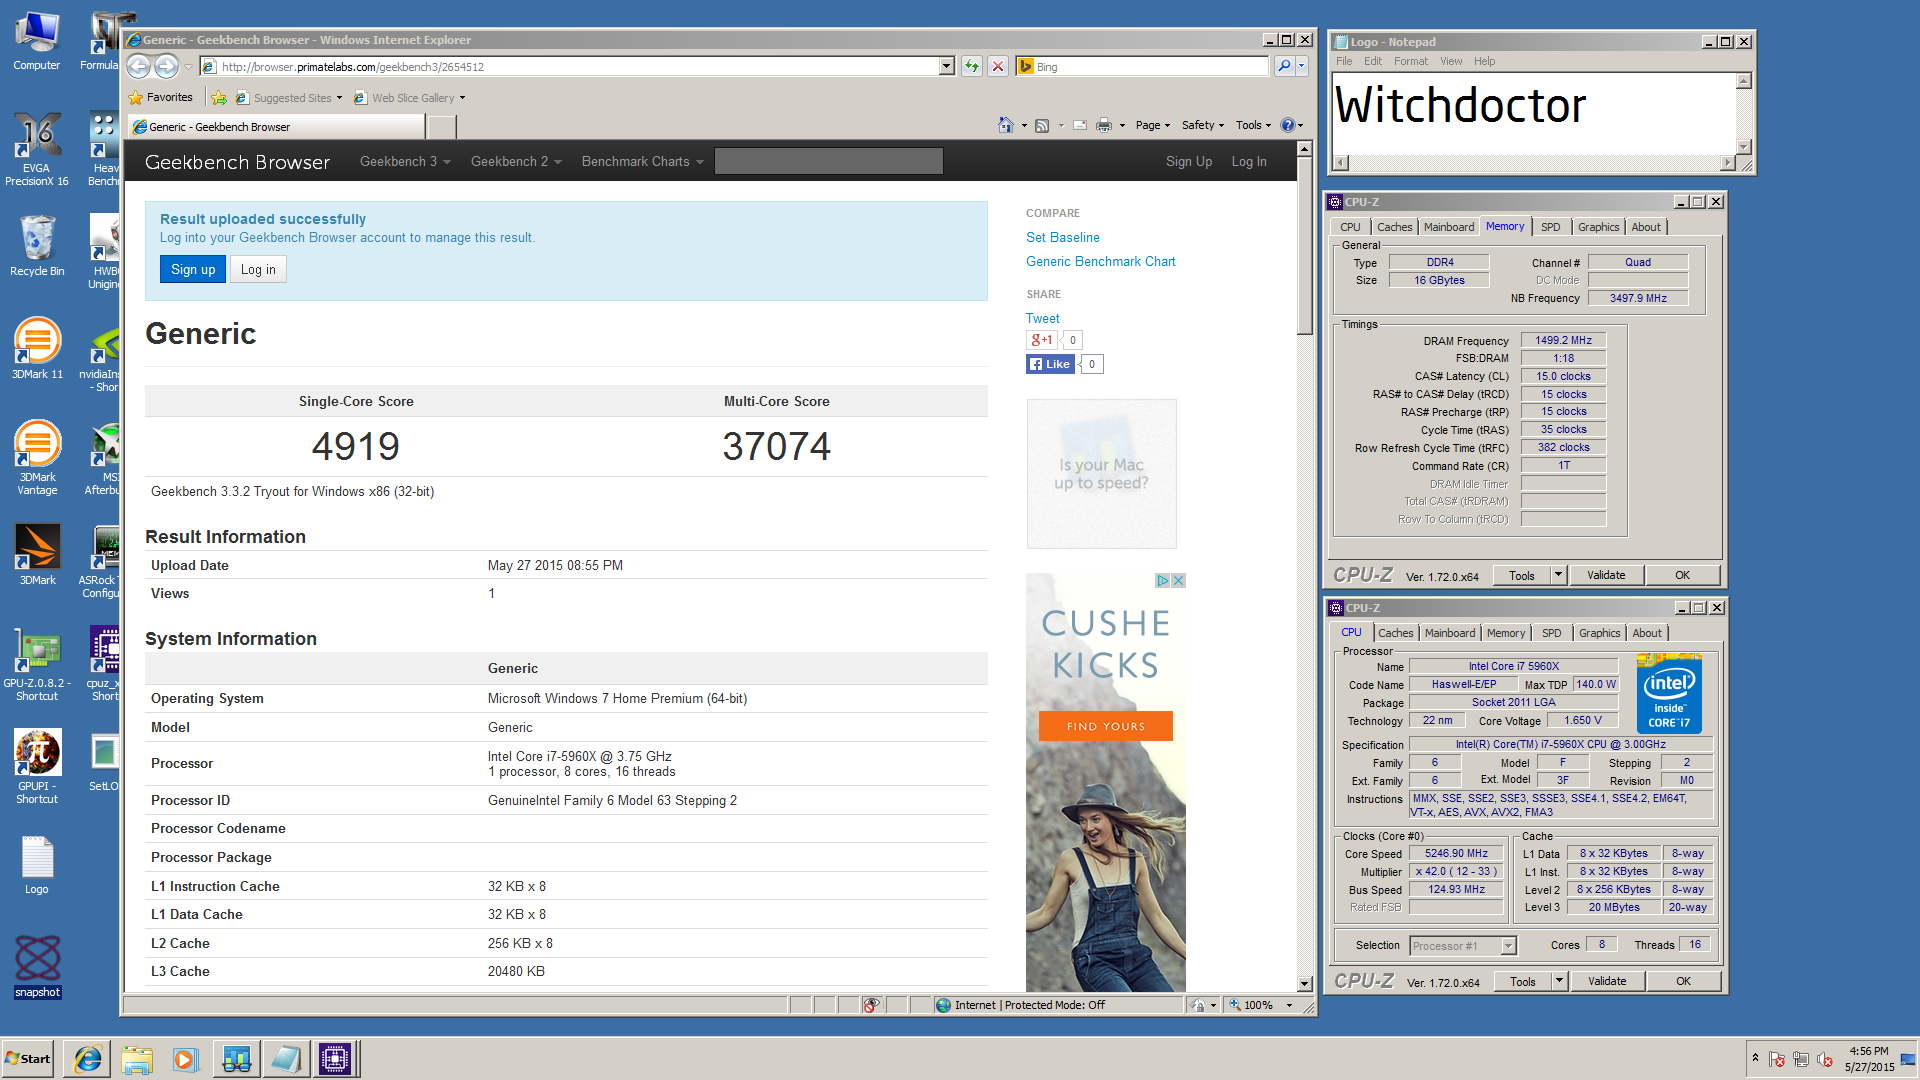
Task: Show hidden tray icons arrow
Action: coord(1755,1058)
